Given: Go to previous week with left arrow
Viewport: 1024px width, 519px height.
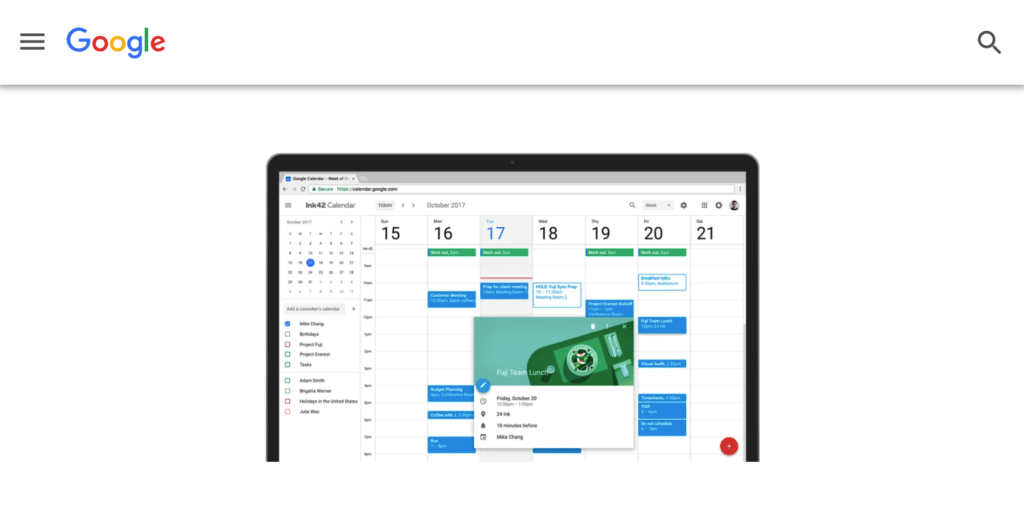Looking at the screenshot, I should (x=403, y=205).
